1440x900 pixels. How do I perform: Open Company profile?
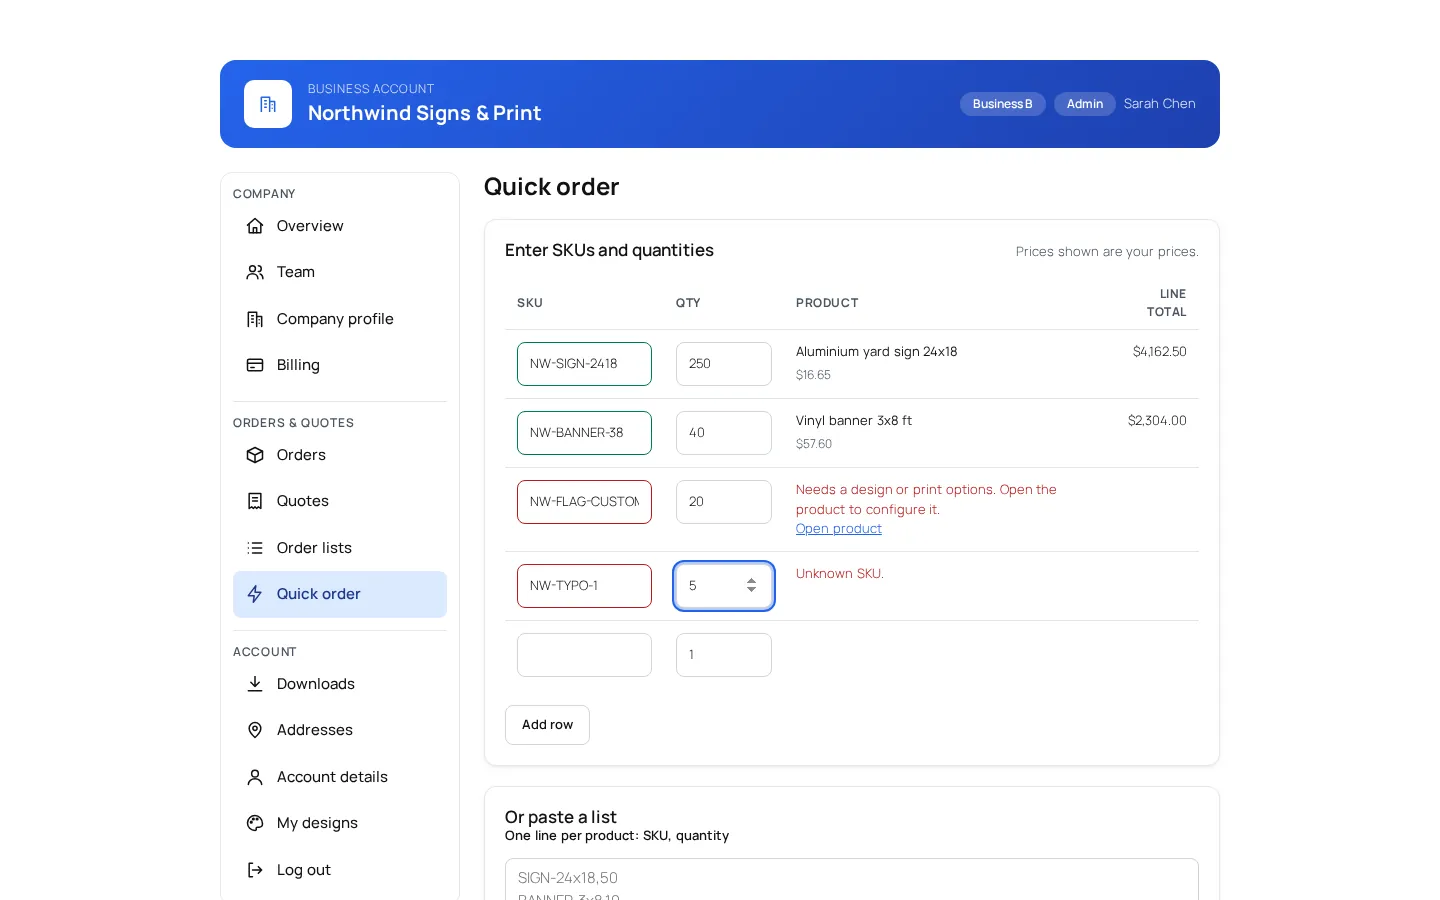click(340, 319)
